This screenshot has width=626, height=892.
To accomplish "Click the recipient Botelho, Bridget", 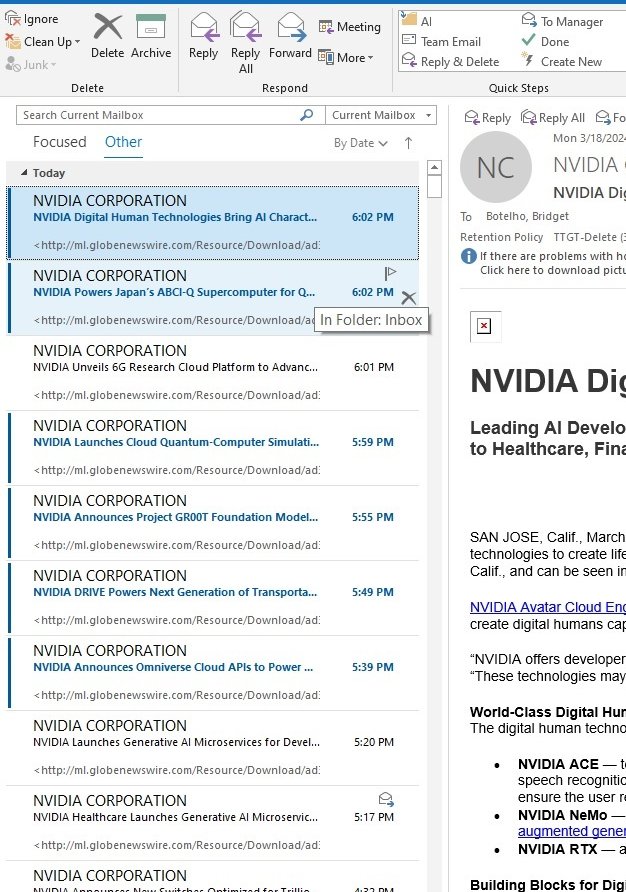I will (x=528, y=216).
